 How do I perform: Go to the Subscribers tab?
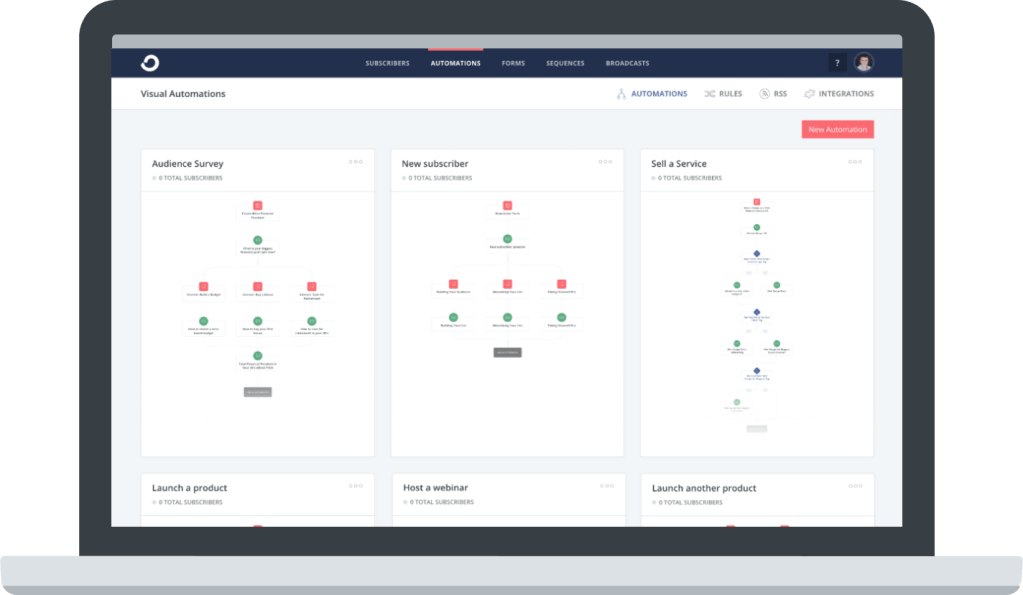tap(387, 63)
